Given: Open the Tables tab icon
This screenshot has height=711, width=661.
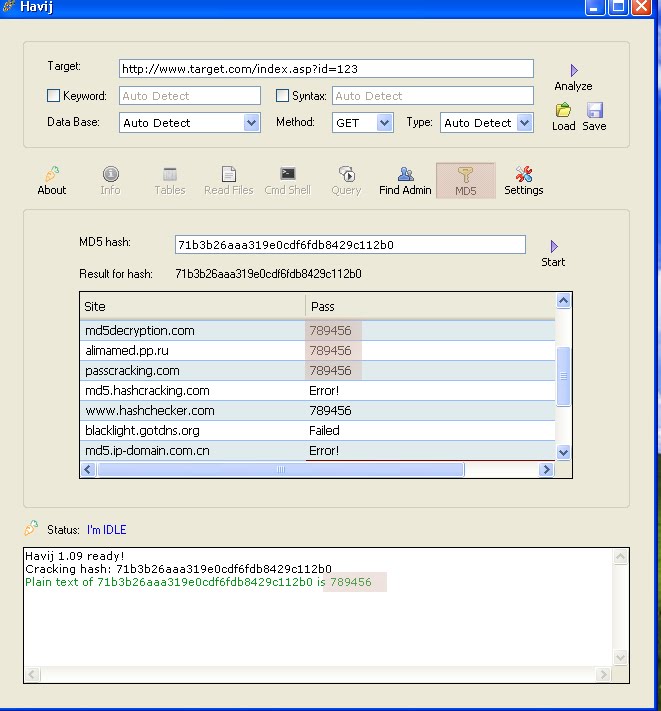Looking at the screenshot, I should tap(170, 174).
